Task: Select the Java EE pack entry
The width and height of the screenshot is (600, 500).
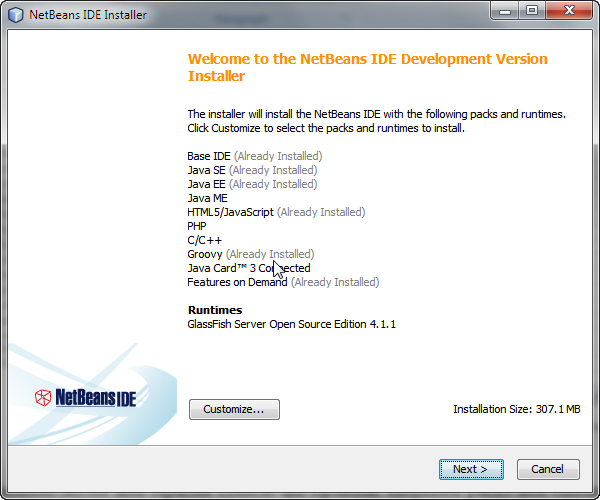Action: pos(252,184)
